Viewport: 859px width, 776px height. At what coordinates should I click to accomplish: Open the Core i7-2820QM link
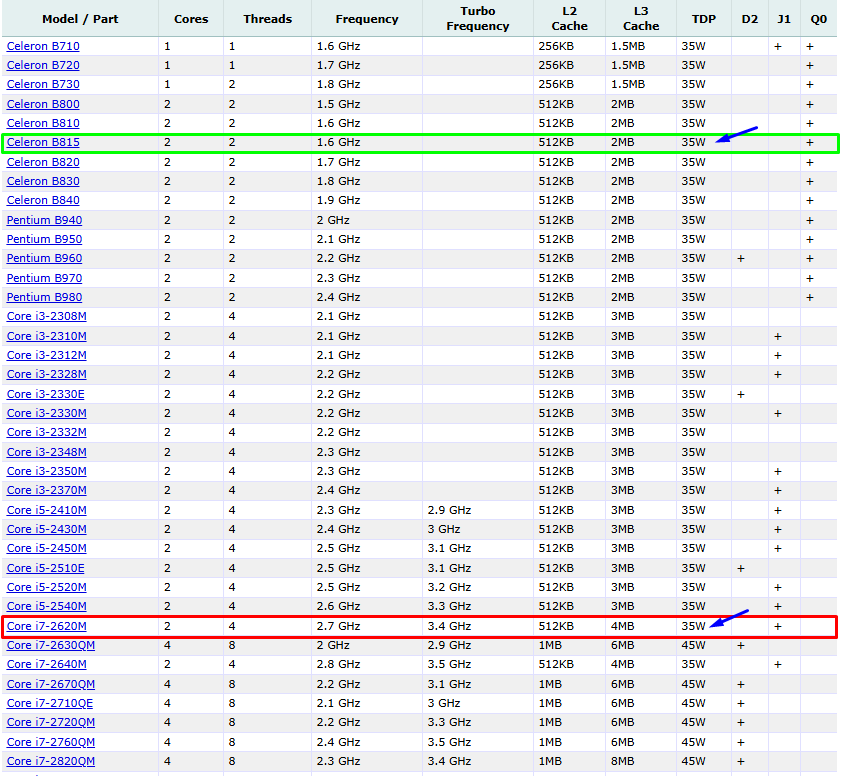click(50, 761)
